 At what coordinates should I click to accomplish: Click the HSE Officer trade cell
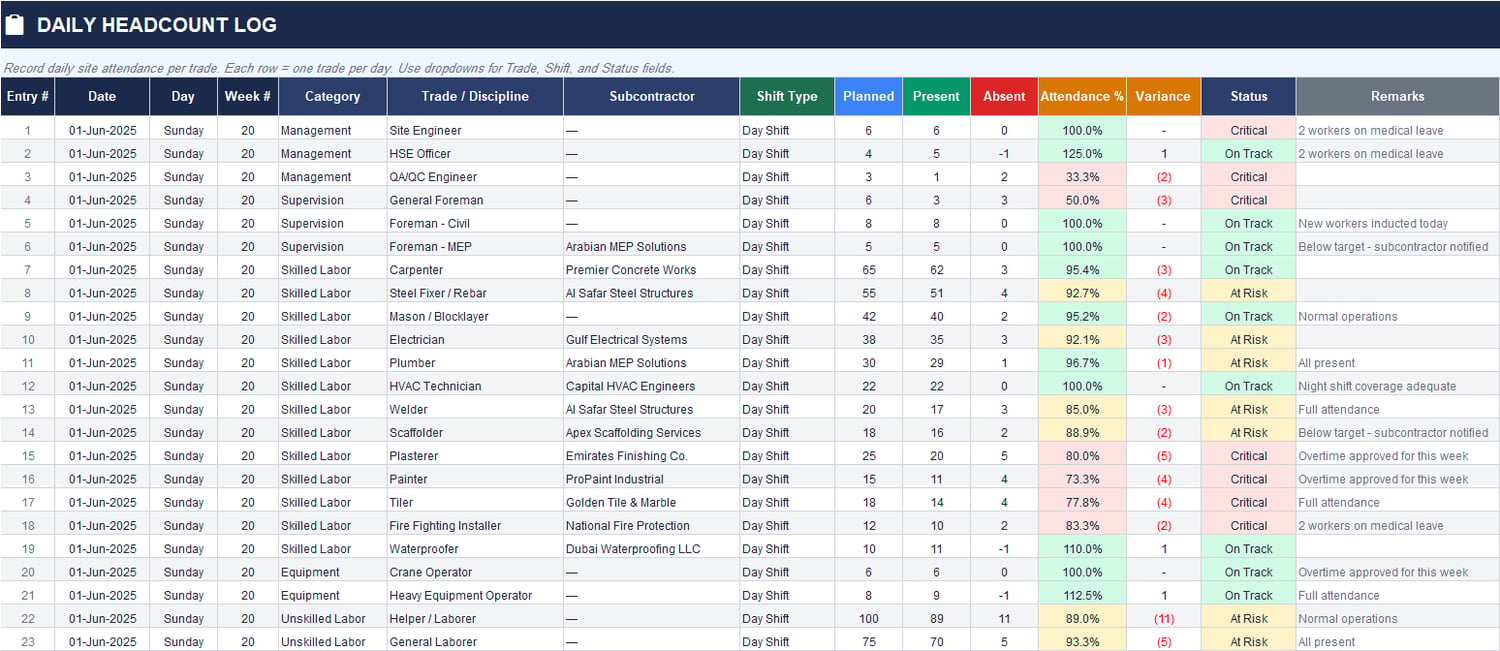(x=475, y=154)
